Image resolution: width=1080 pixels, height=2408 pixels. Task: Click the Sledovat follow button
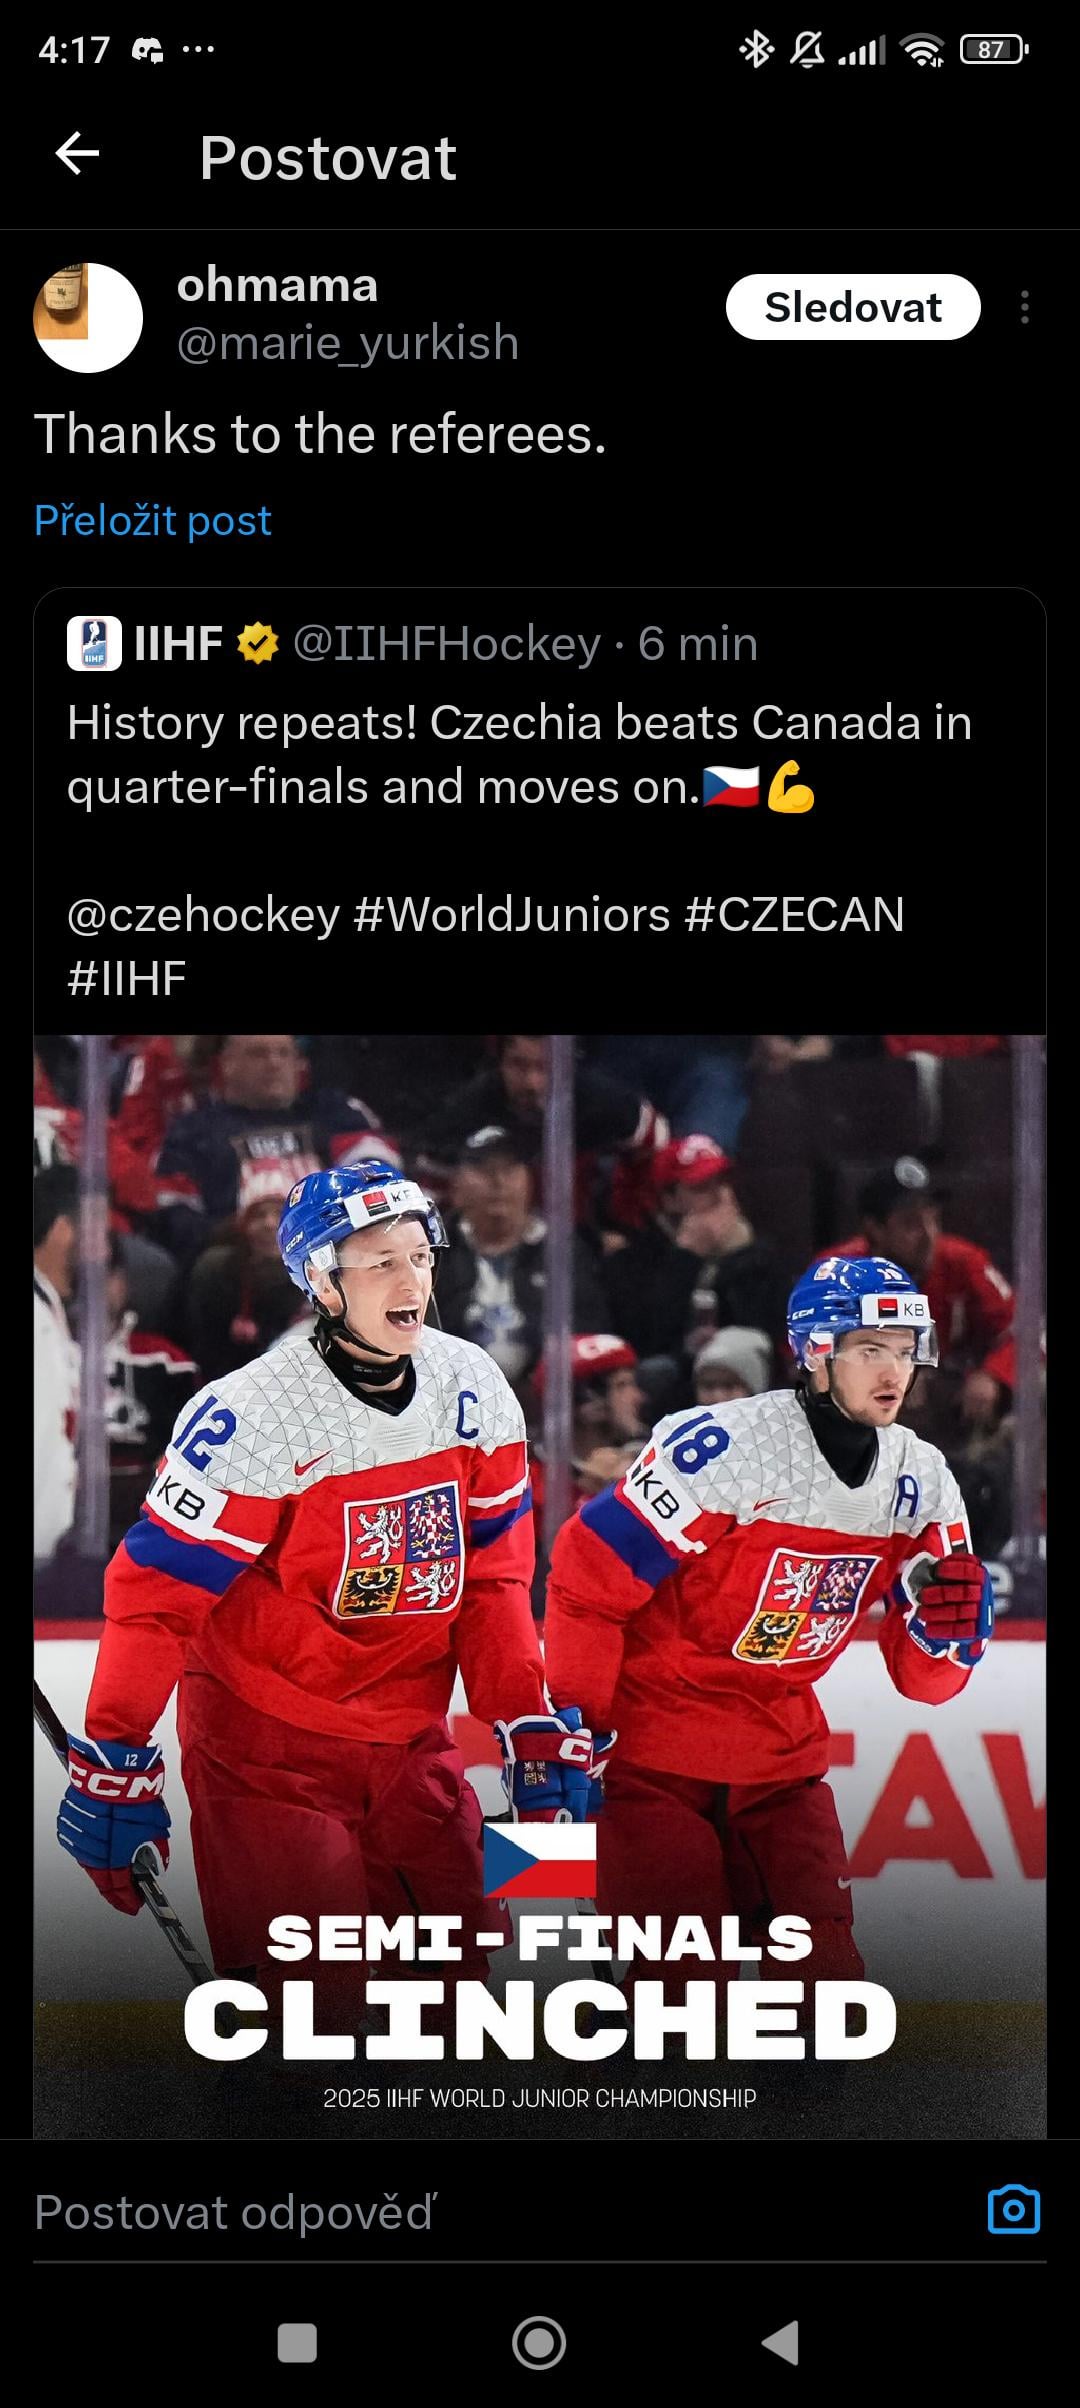(853, 307)
